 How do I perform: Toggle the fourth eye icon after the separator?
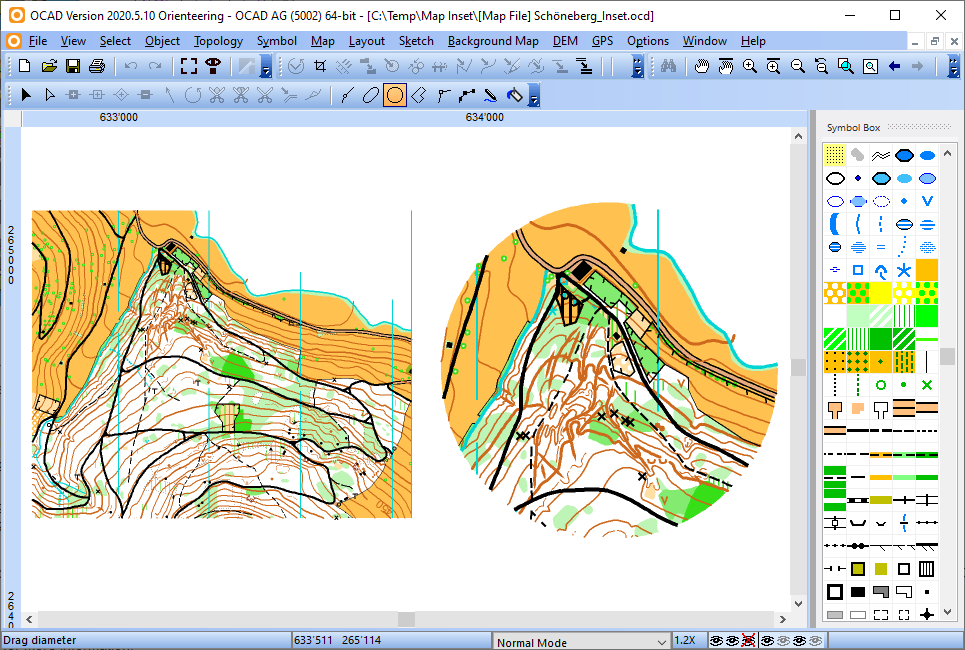point(767,641)
